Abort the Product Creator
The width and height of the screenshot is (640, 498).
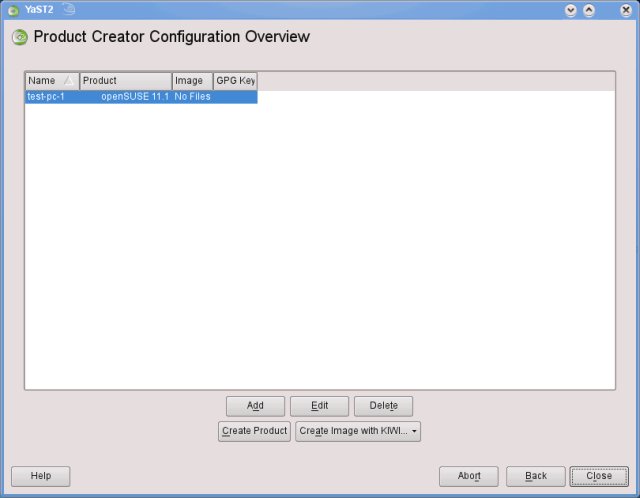469,476
